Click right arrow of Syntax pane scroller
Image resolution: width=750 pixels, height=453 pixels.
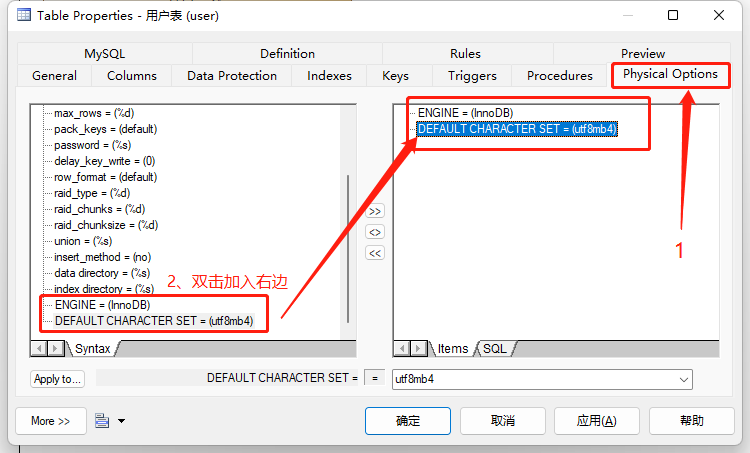click(x=55, y=348)
